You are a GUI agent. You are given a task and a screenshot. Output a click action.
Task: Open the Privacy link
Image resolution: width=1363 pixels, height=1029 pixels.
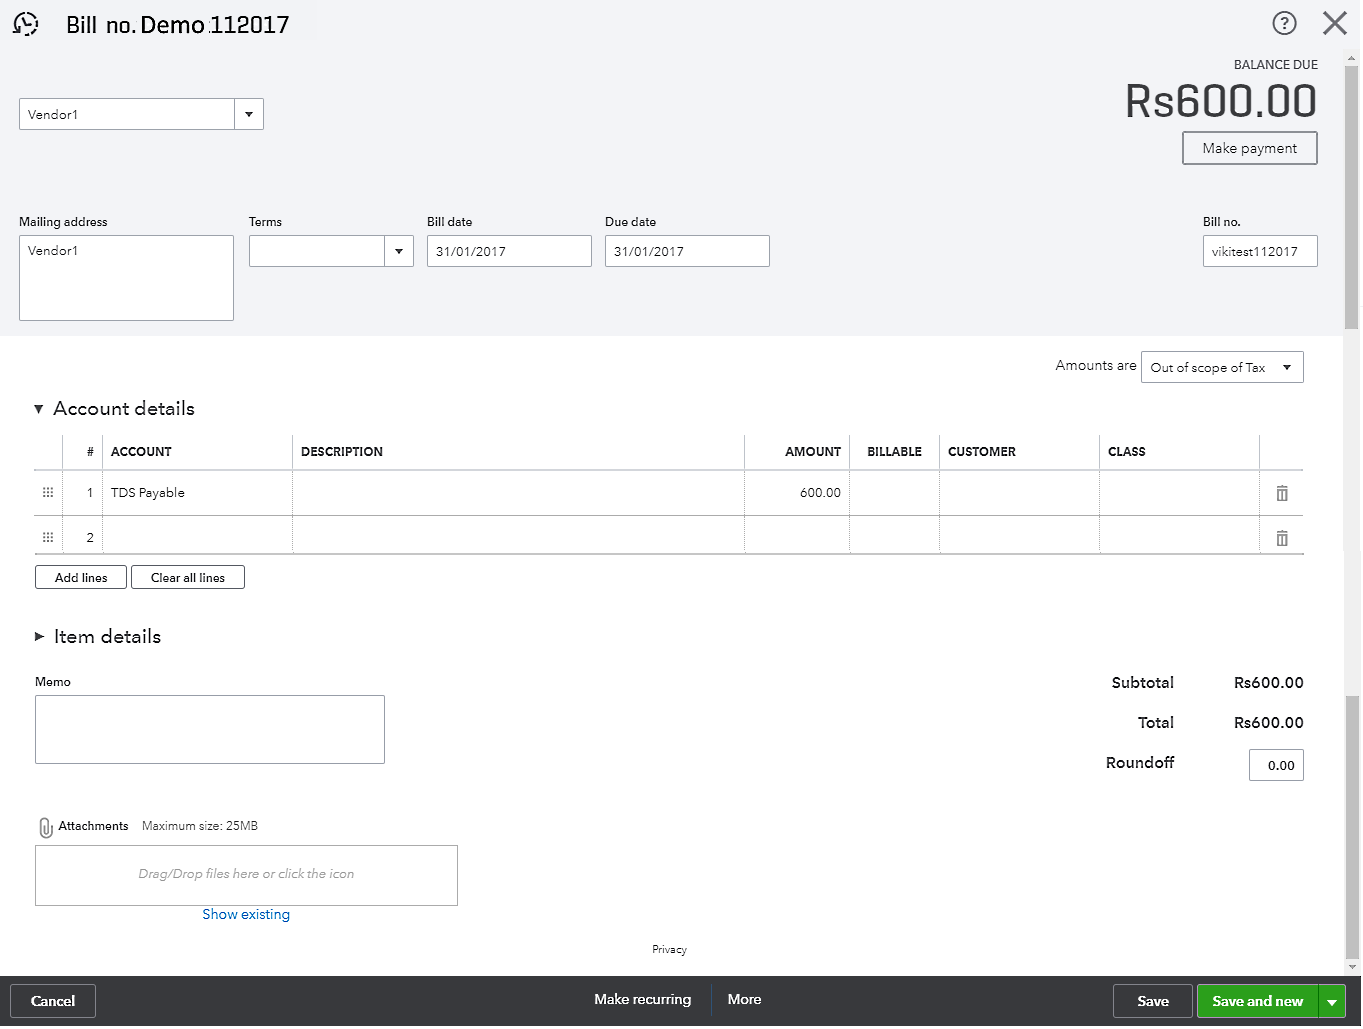pos(670,949)
